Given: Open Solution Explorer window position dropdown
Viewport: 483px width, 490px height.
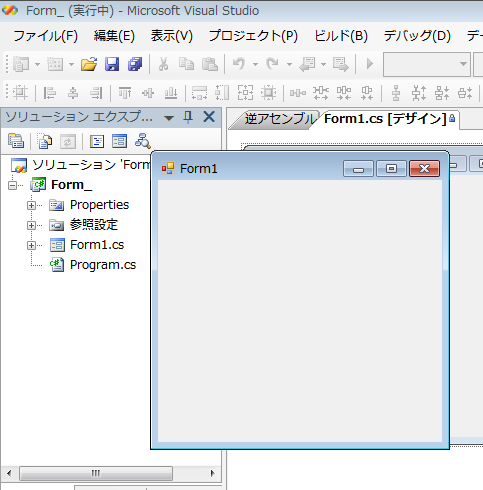Looking at the screenshot, I should coord(169,118).
